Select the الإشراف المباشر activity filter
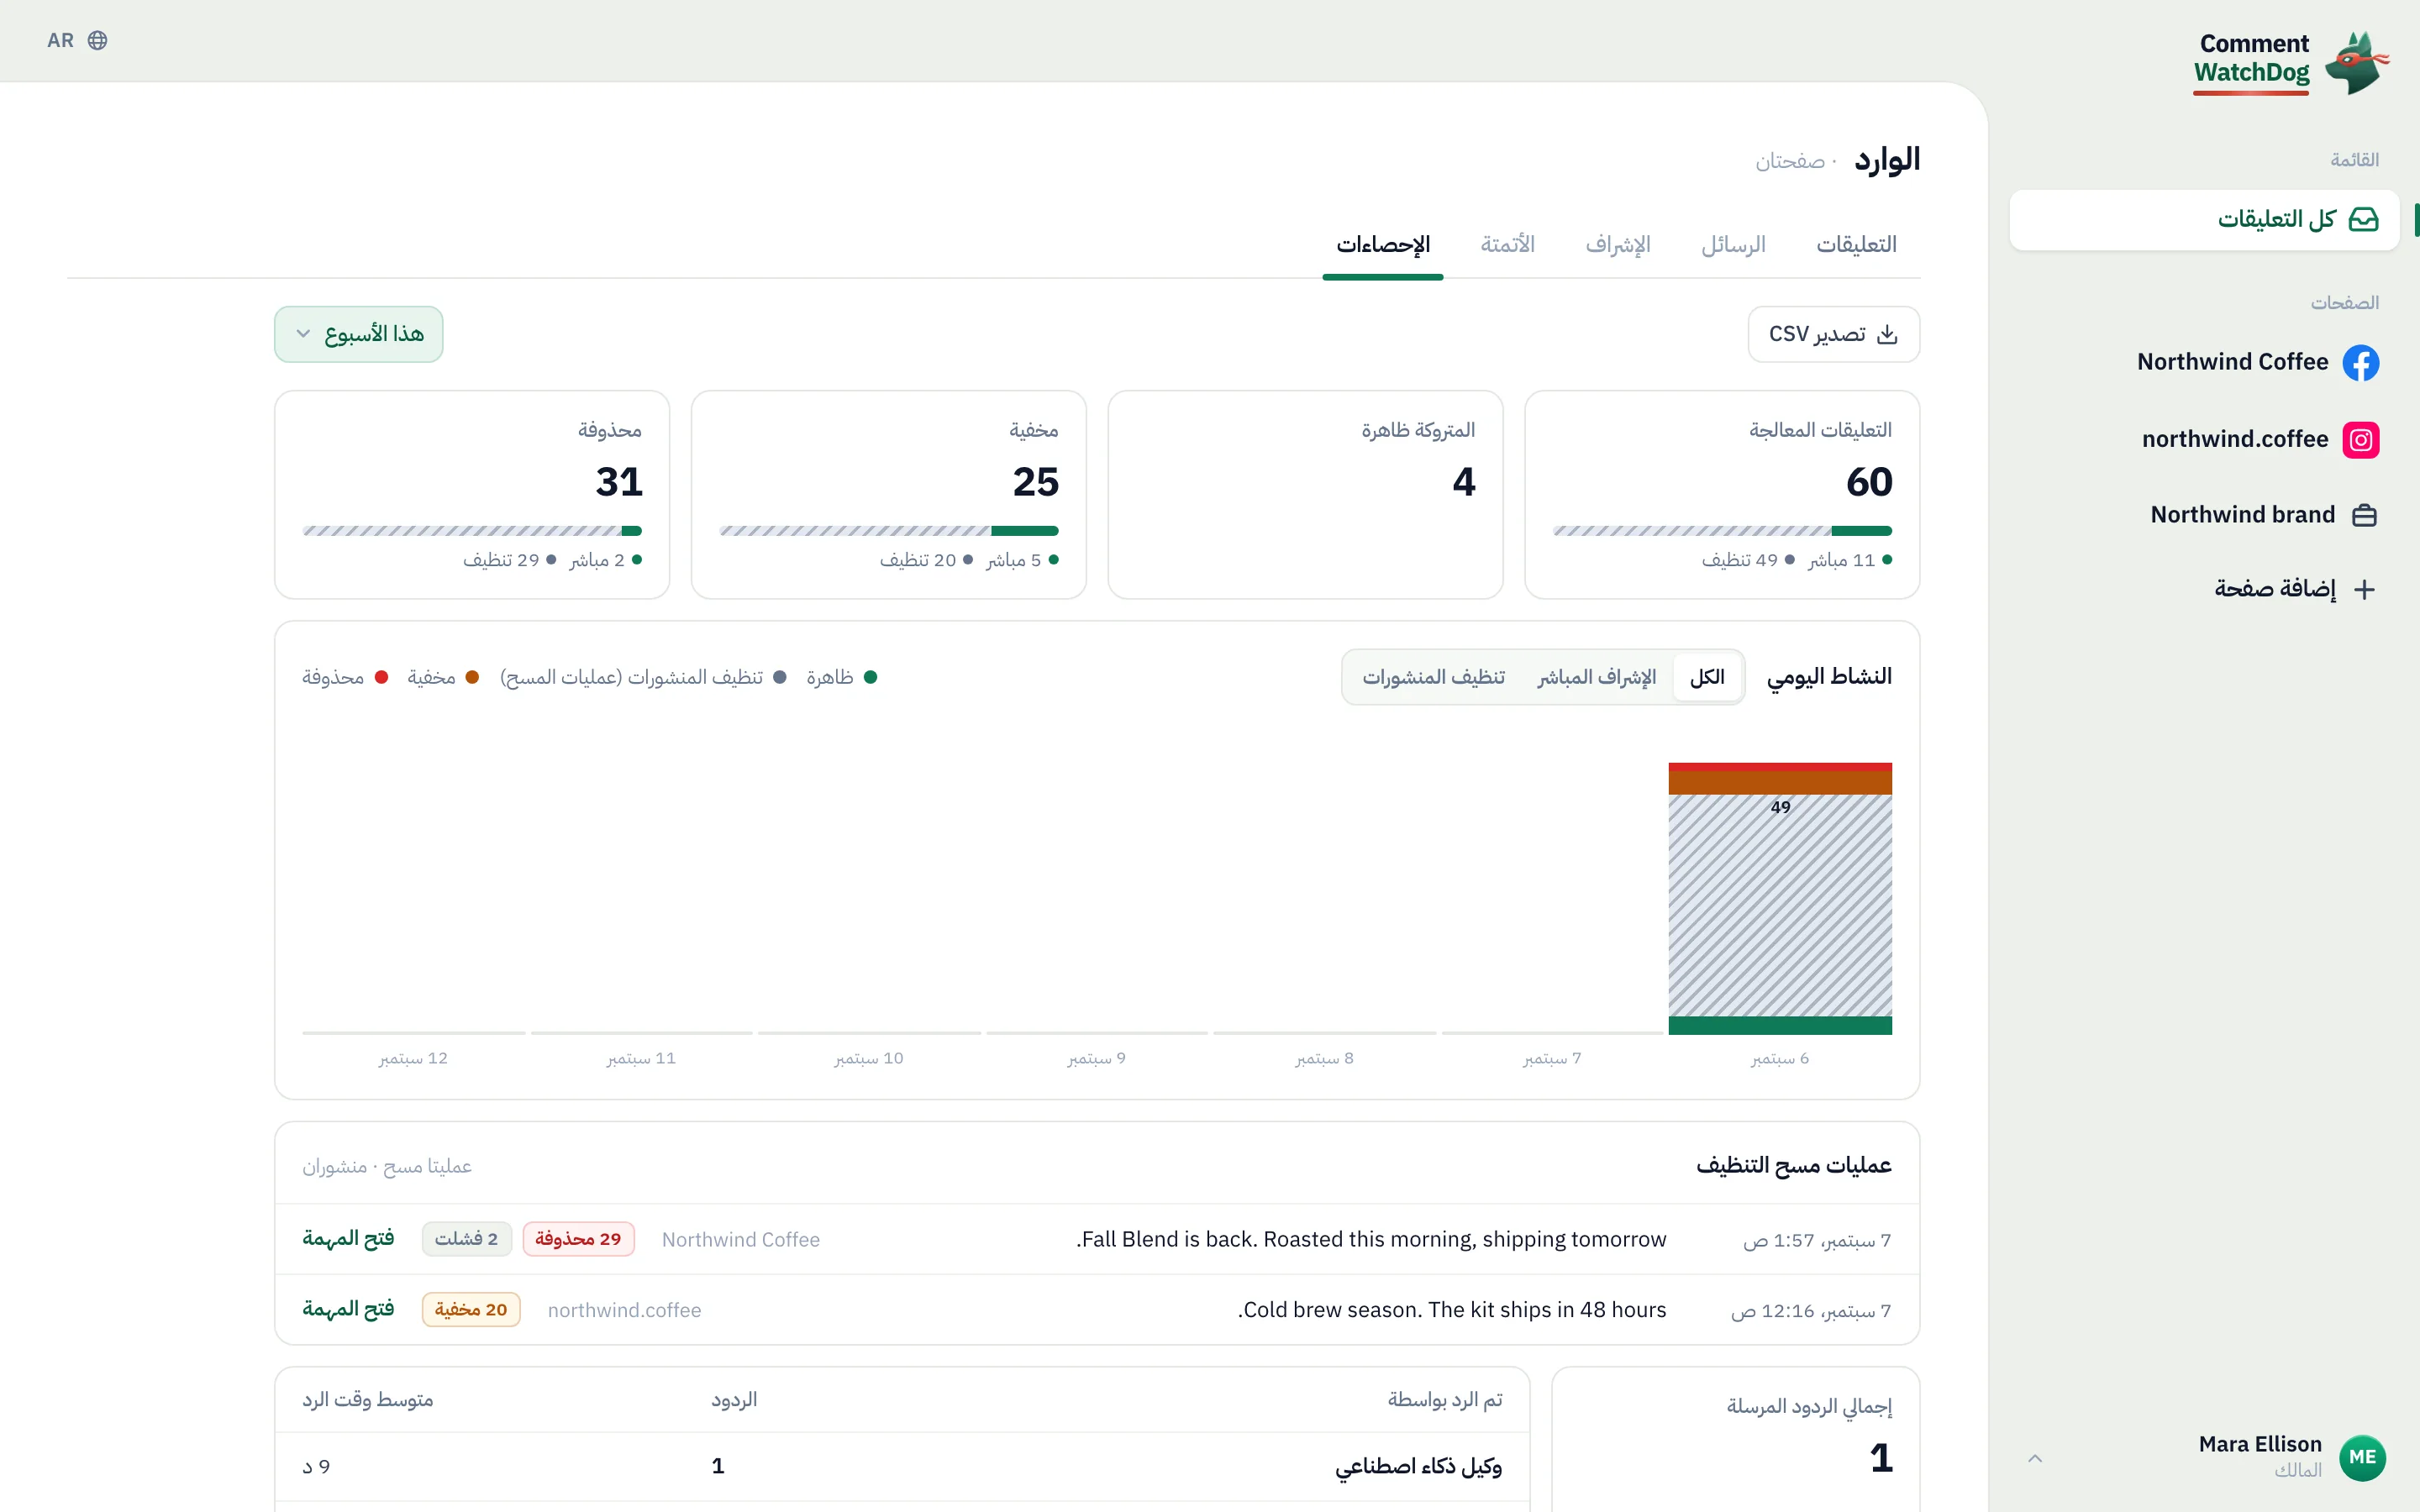 1596,677
